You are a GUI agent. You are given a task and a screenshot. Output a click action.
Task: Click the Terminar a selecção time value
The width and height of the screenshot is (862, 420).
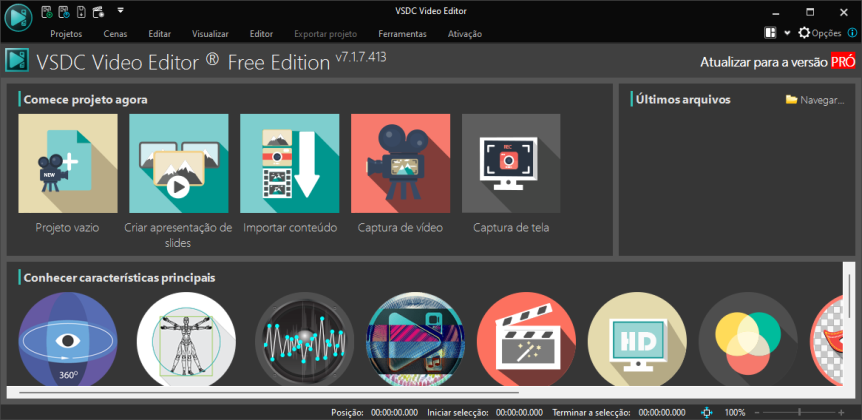(662, 412)
